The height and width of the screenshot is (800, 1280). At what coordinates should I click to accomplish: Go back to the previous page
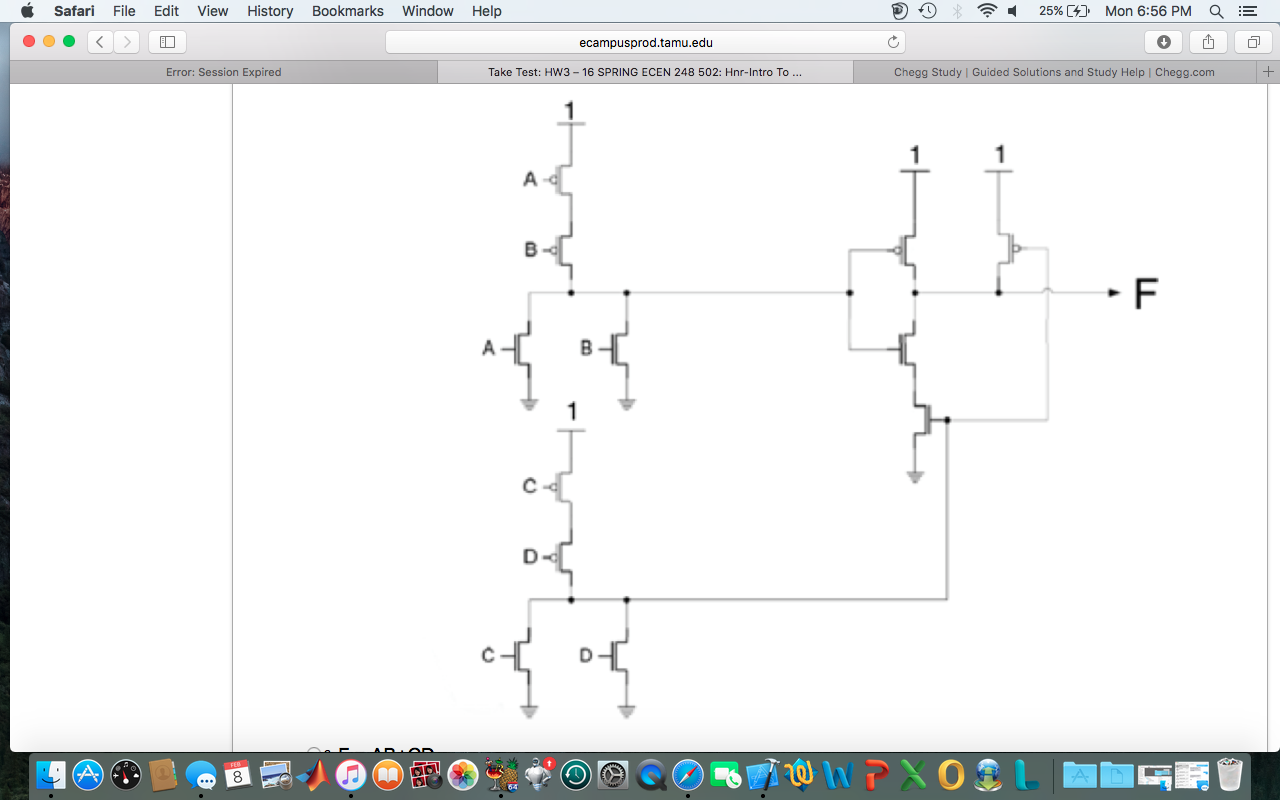[x=99, y=42]
